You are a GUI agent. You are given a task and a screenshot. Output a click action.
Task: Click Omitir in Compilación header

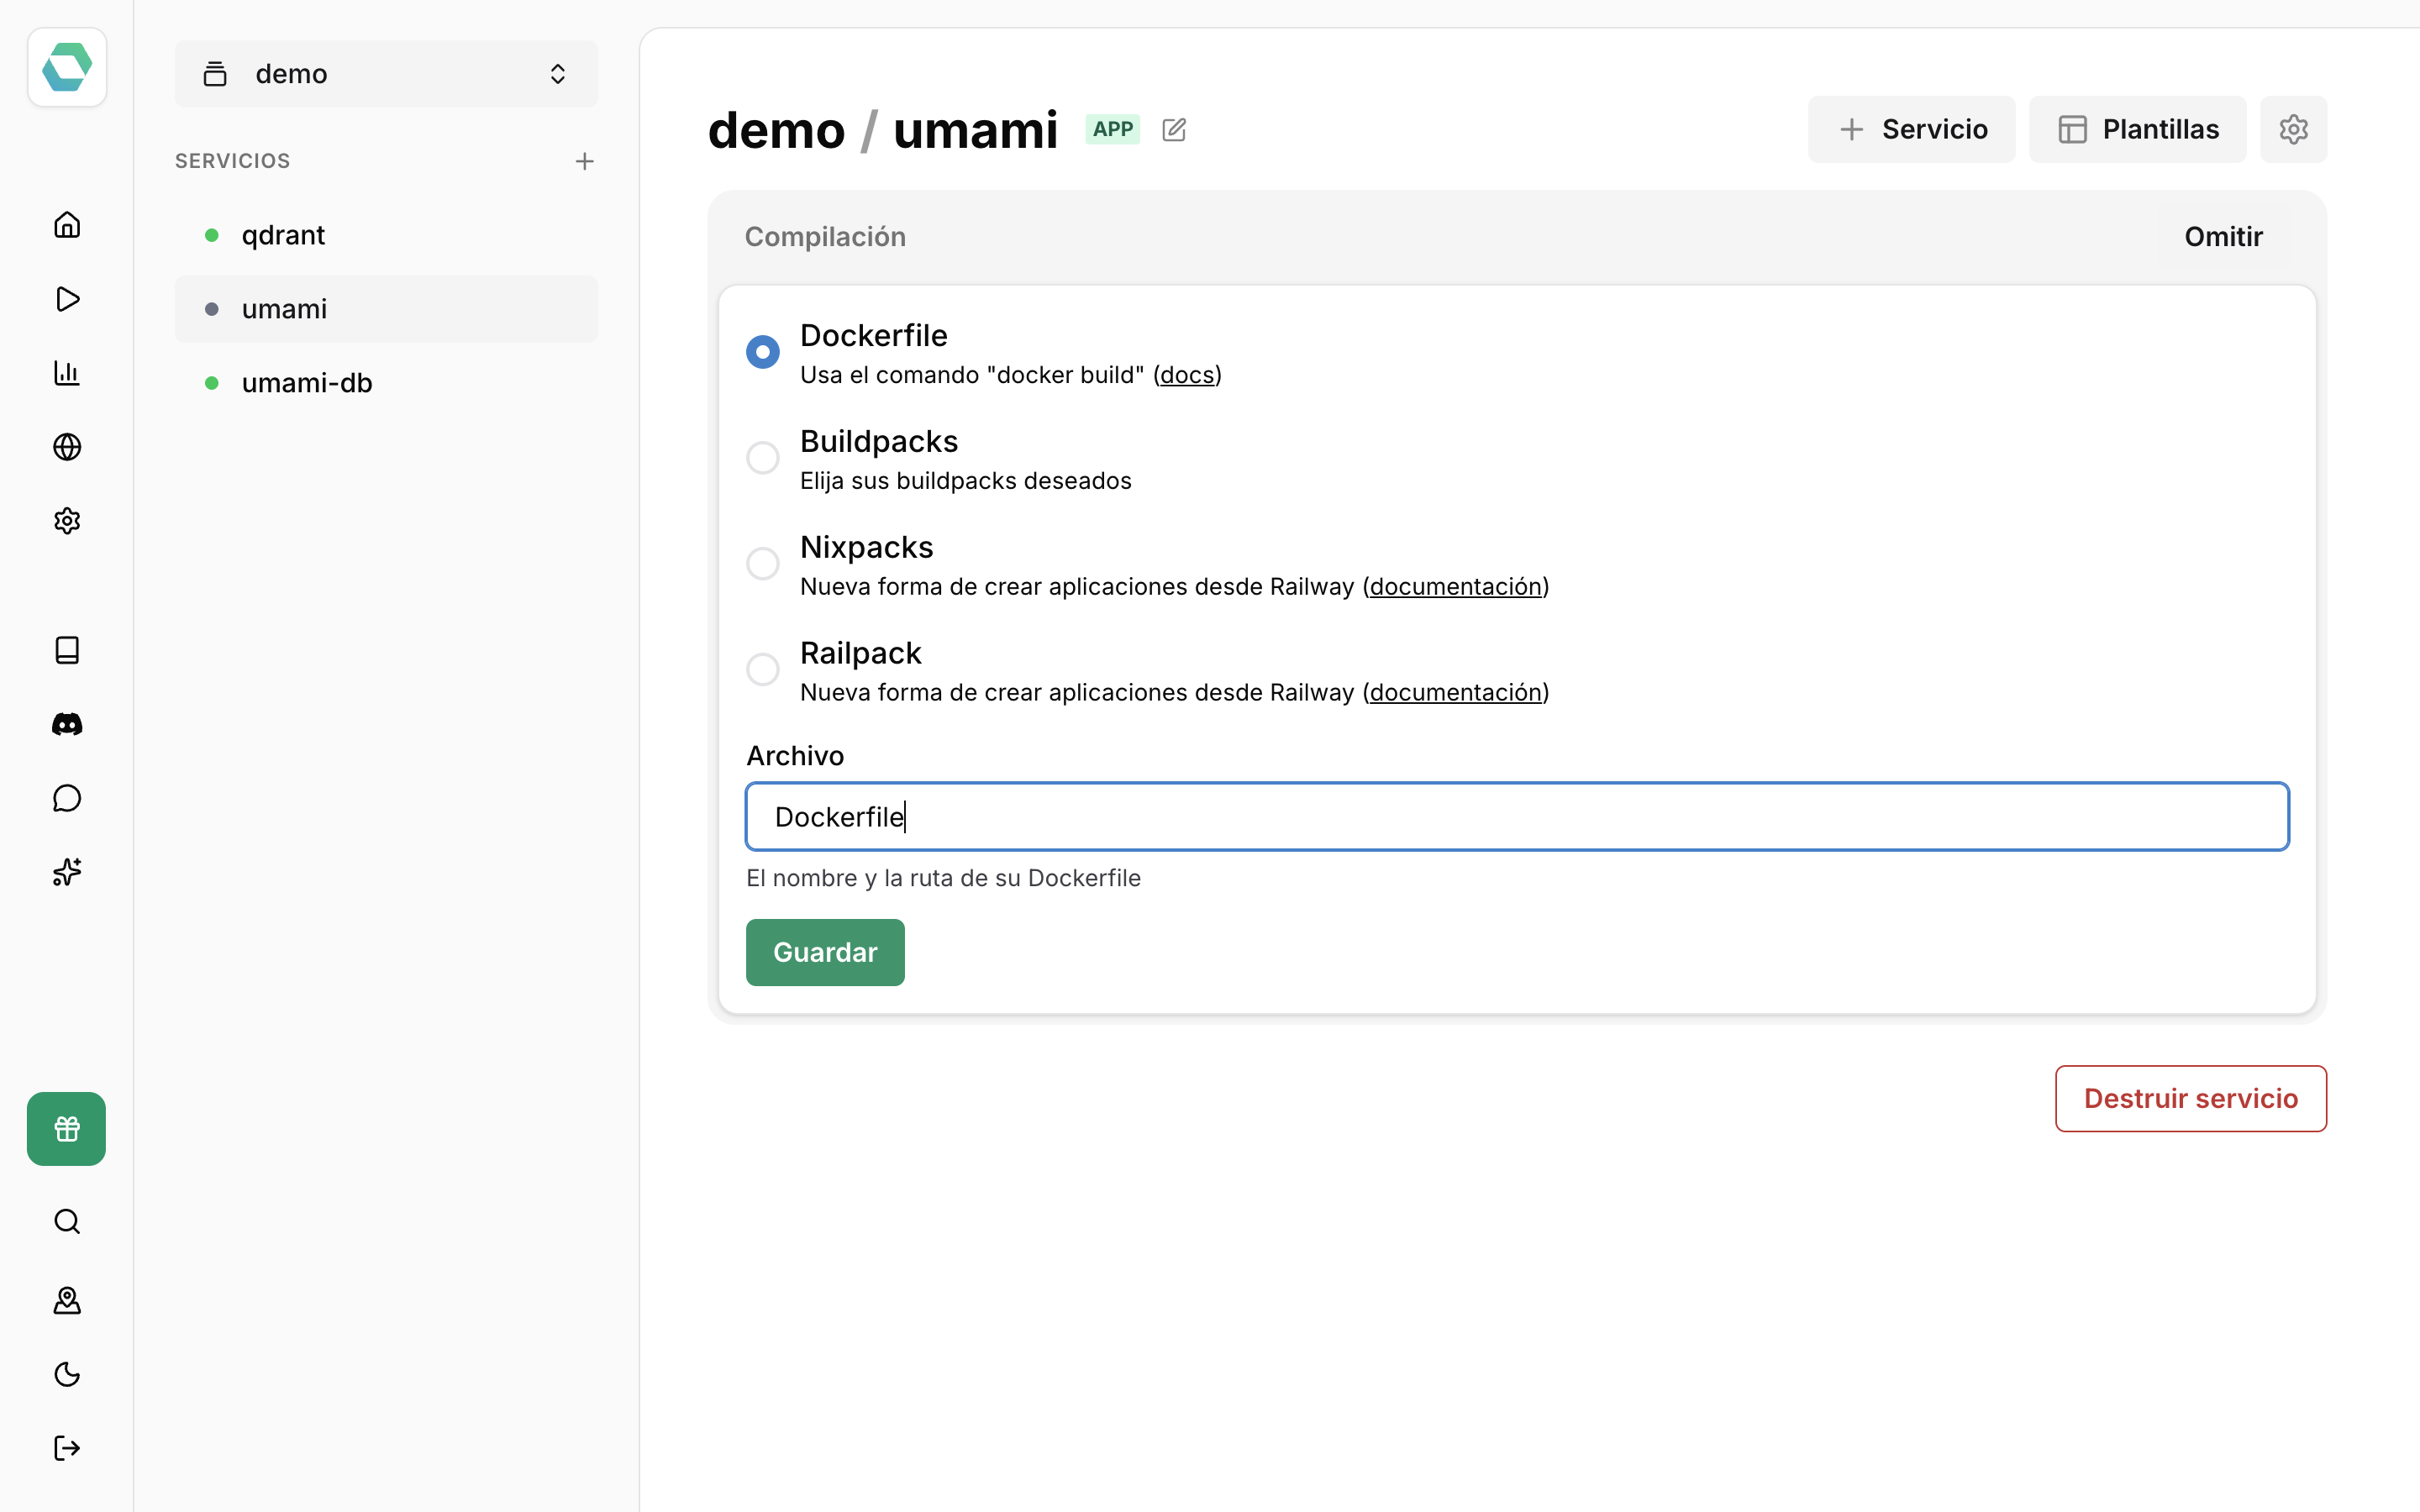2223,237
